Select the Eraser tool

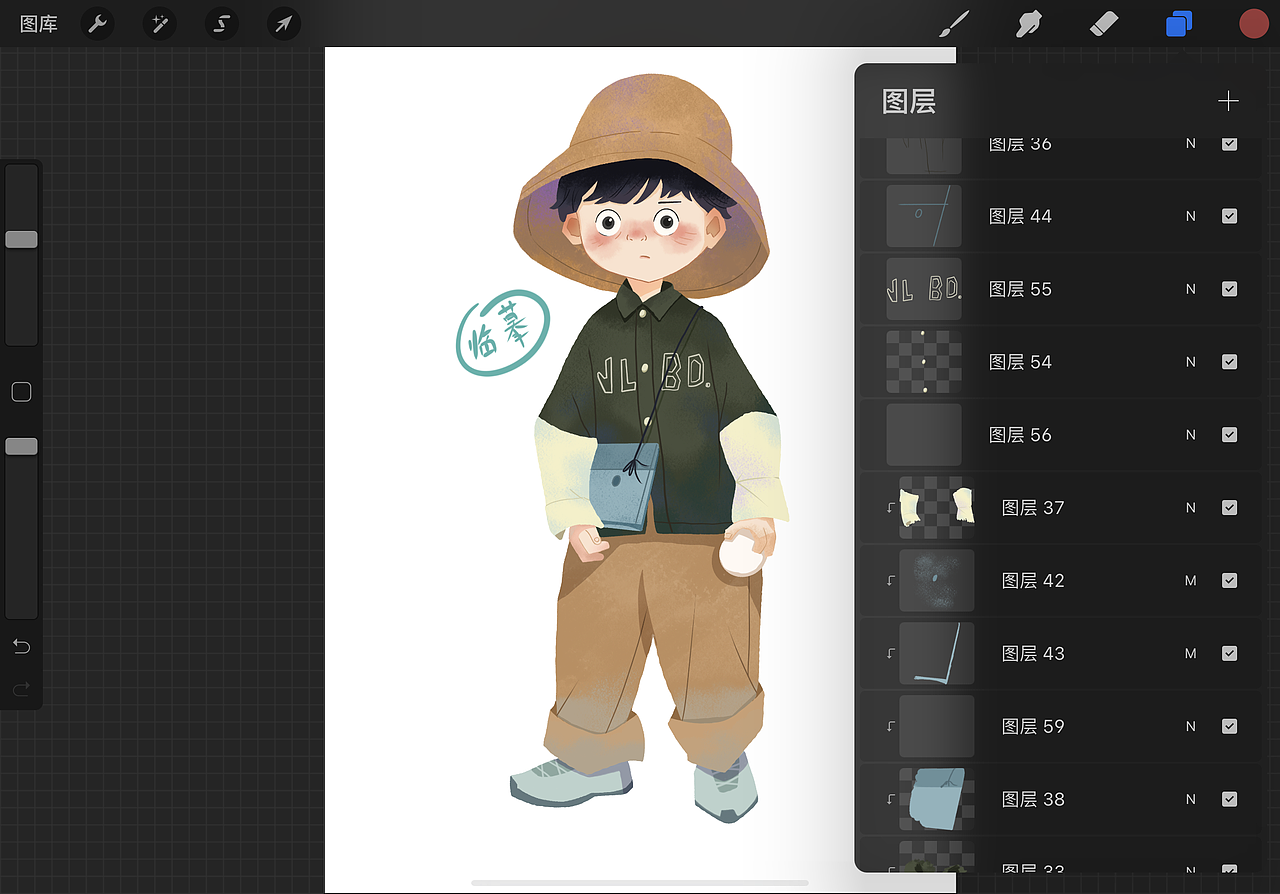coord(1103,24)
